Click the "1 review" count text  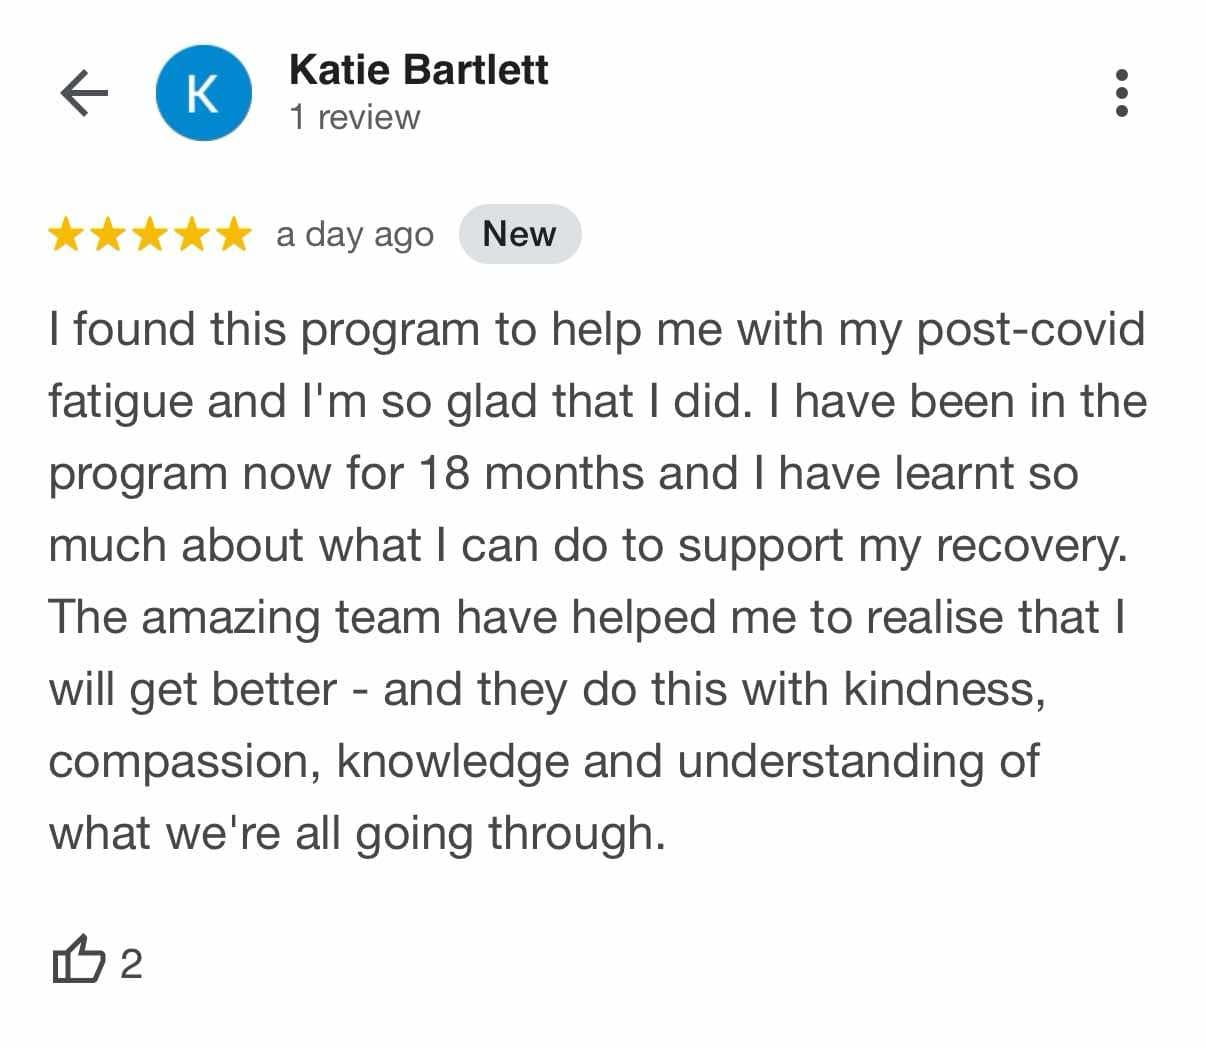(x=354, y=118)
